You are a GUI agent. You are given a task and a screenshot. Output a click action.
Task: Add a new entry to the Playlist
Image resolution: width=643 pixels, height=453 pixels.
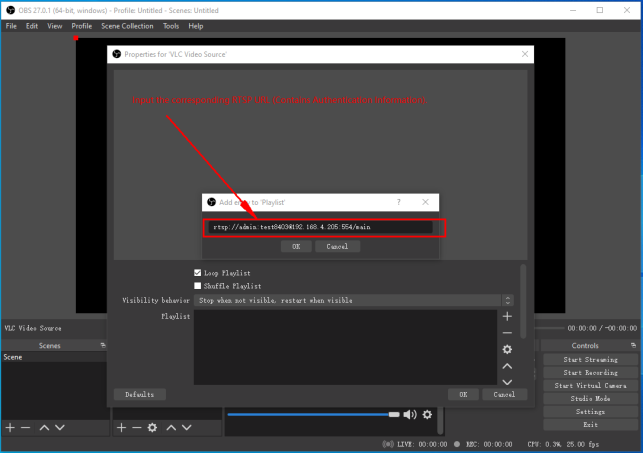coord(507,316)
